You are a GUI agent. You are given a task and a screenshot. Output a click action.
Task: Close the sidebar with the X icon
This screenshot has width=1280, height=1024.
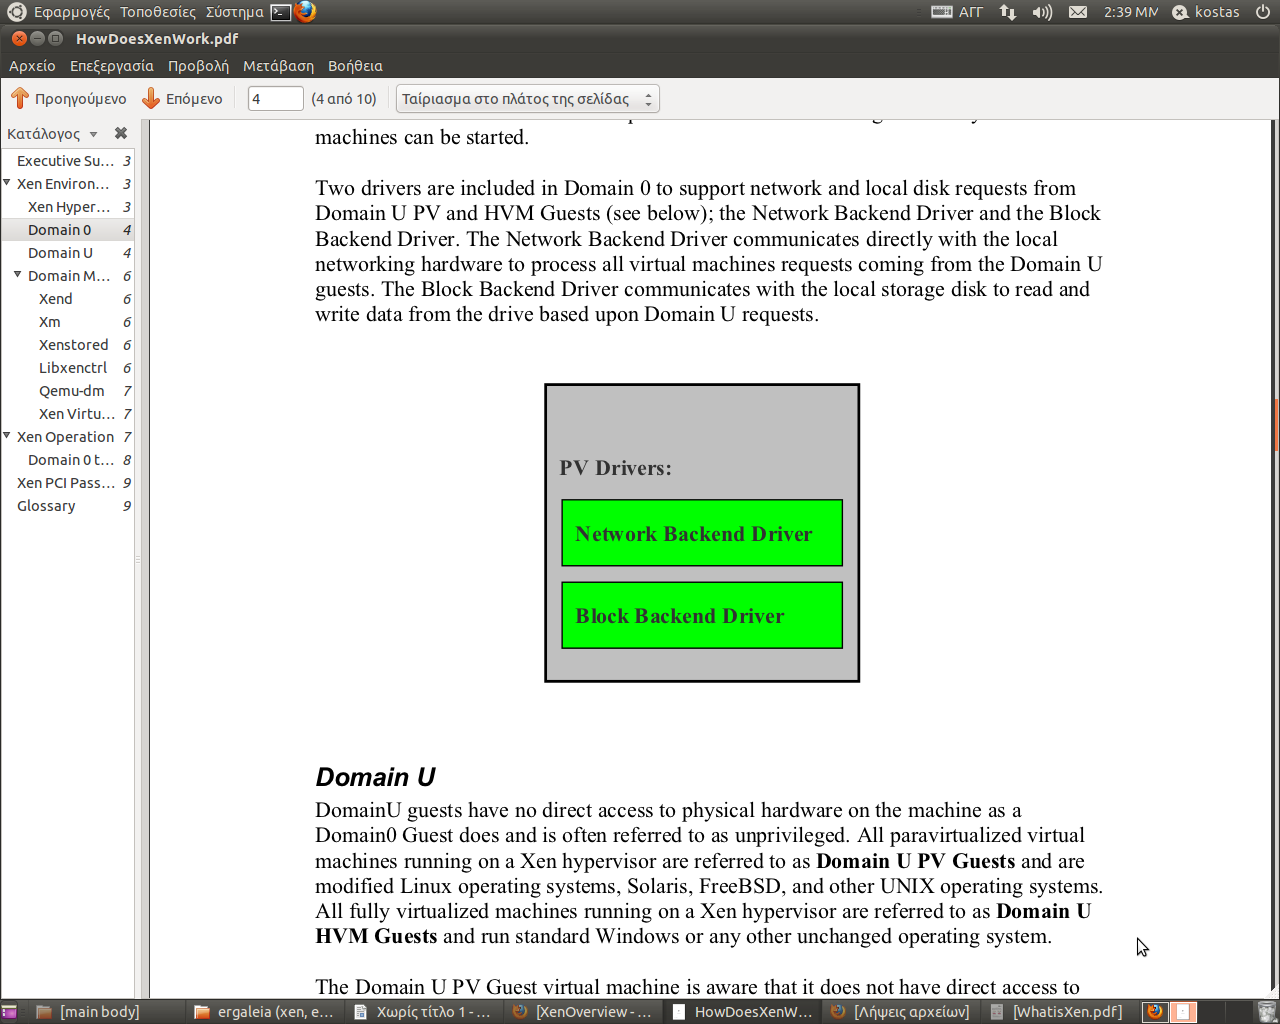(x=121, y=133)
